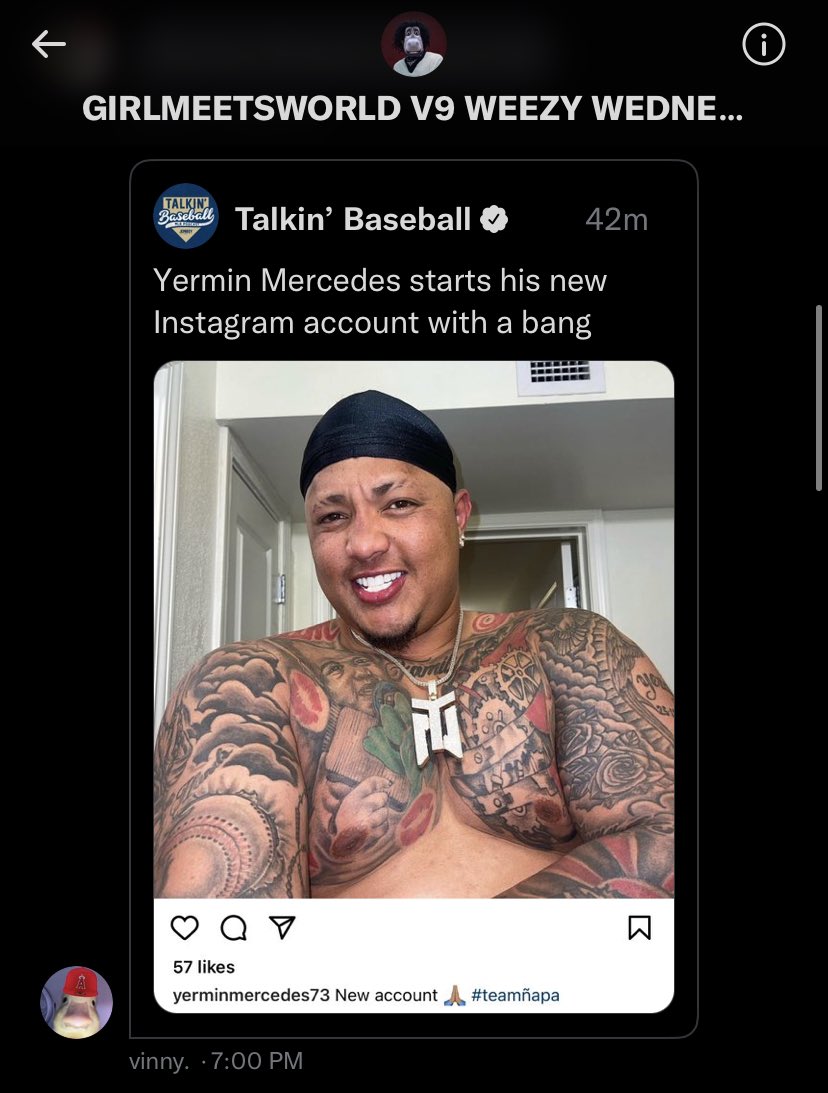Open the #teamñapa hashtag
828x1093 pixels.
tap(515, 995)
